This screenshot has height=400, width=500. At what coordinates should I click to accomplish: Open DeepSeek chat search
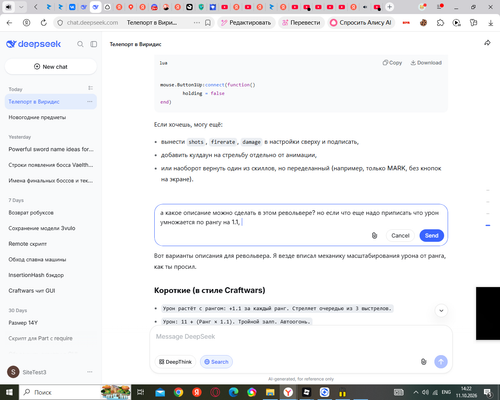tap(80, 44)
